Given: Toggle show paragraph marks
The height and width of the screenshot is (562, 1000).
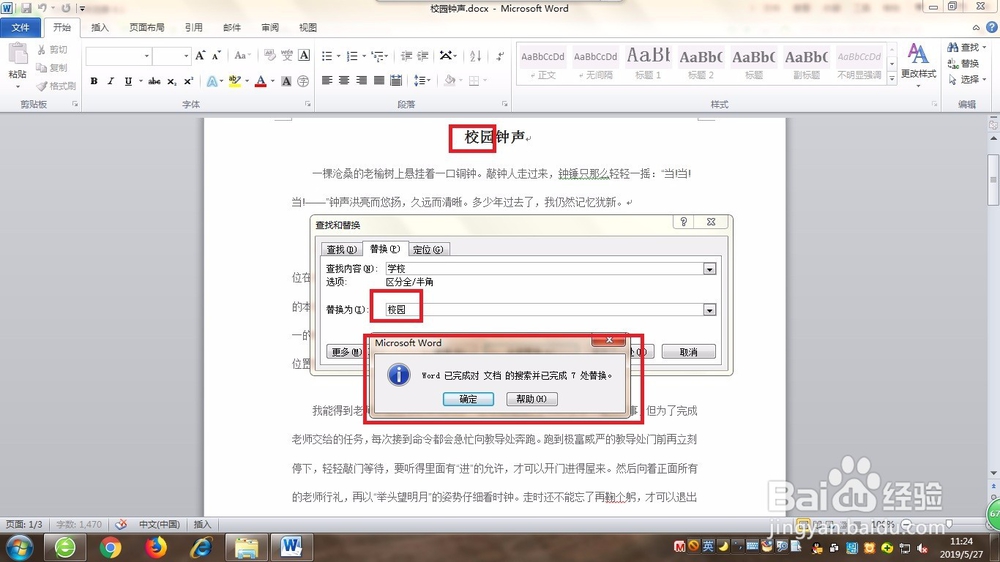Looking at the screenshot, I should [x=500, y=56].
